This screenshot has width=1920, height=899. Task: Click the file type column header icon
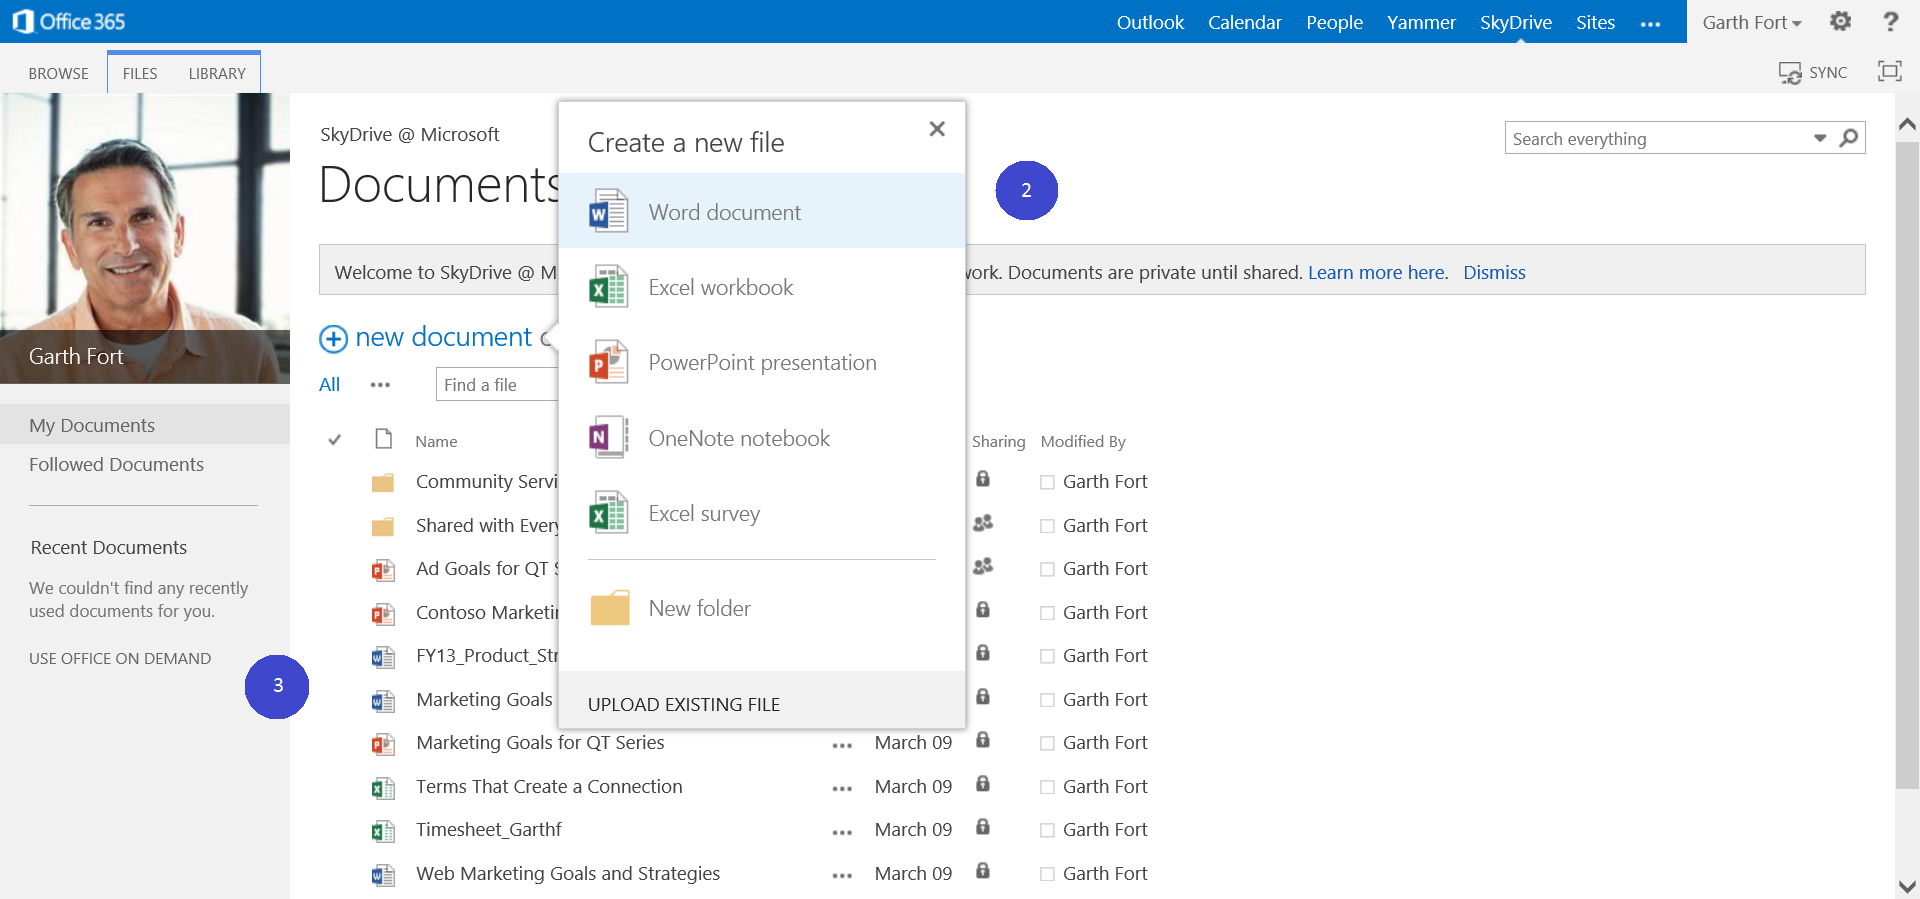click(x=383, y=438)
